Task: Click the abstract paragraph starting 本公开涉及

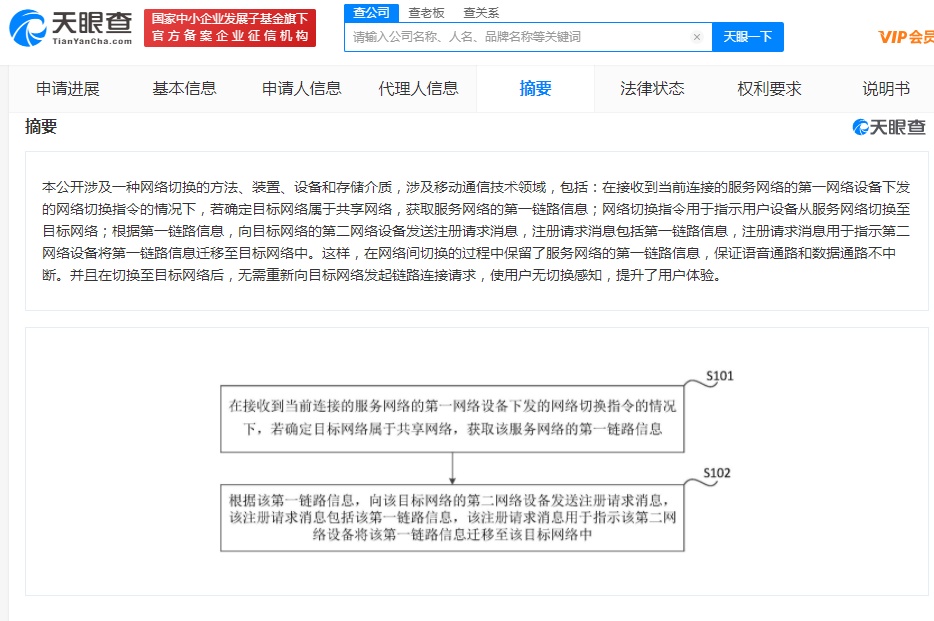Action: coord(476,231)
